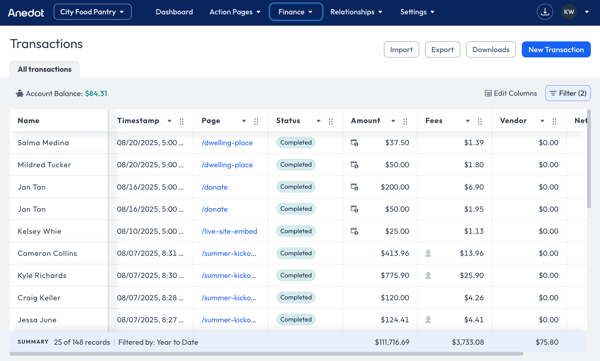Click recurring icon in Mildred Tucker row

click(354, 165)
